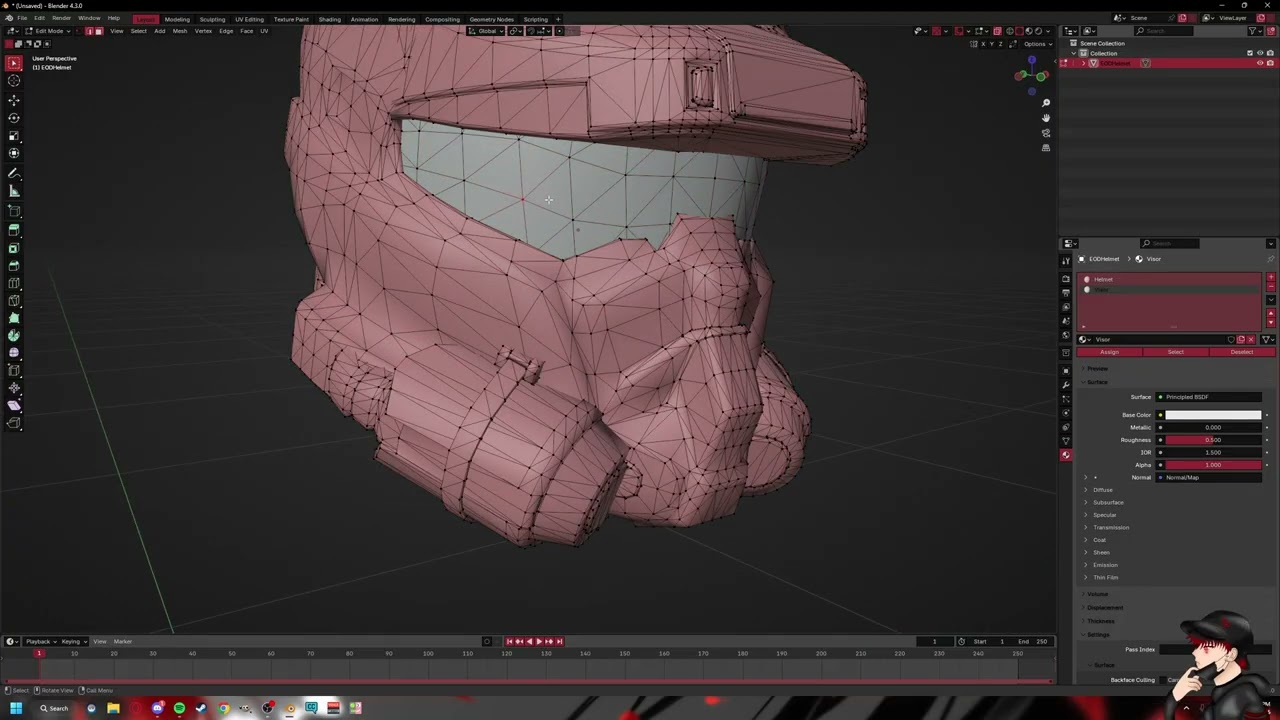Open the Shading workspace tab
The image size is (1280, 720).
click(x=329, y=19)
